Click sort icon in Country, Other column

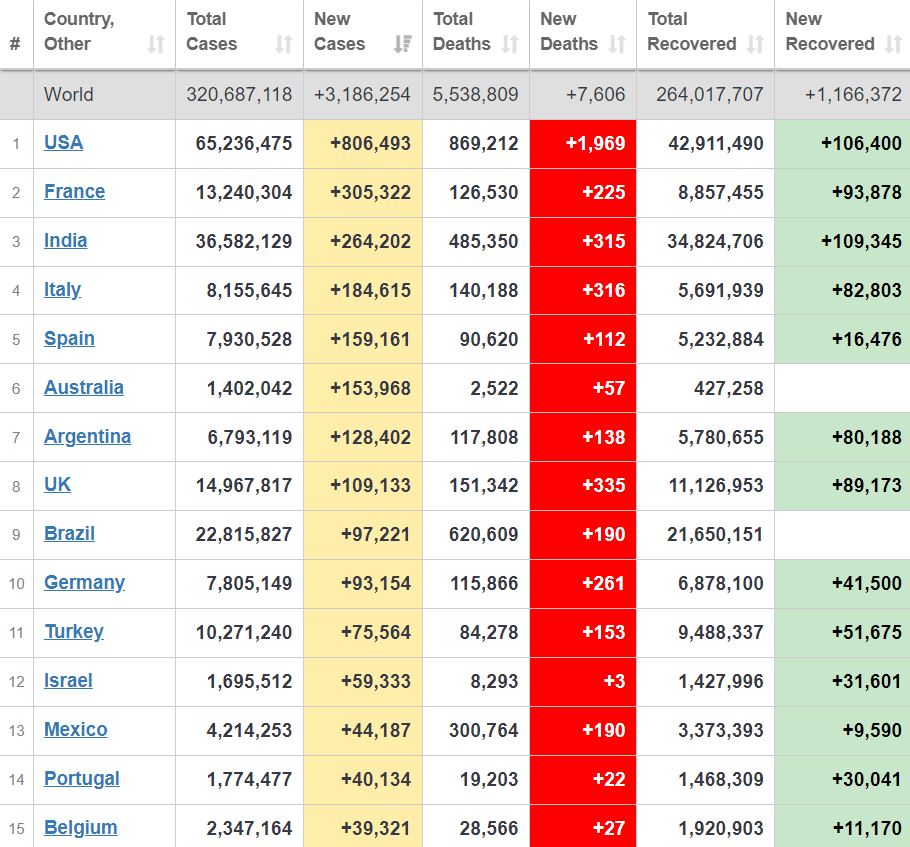coord(156,44)
